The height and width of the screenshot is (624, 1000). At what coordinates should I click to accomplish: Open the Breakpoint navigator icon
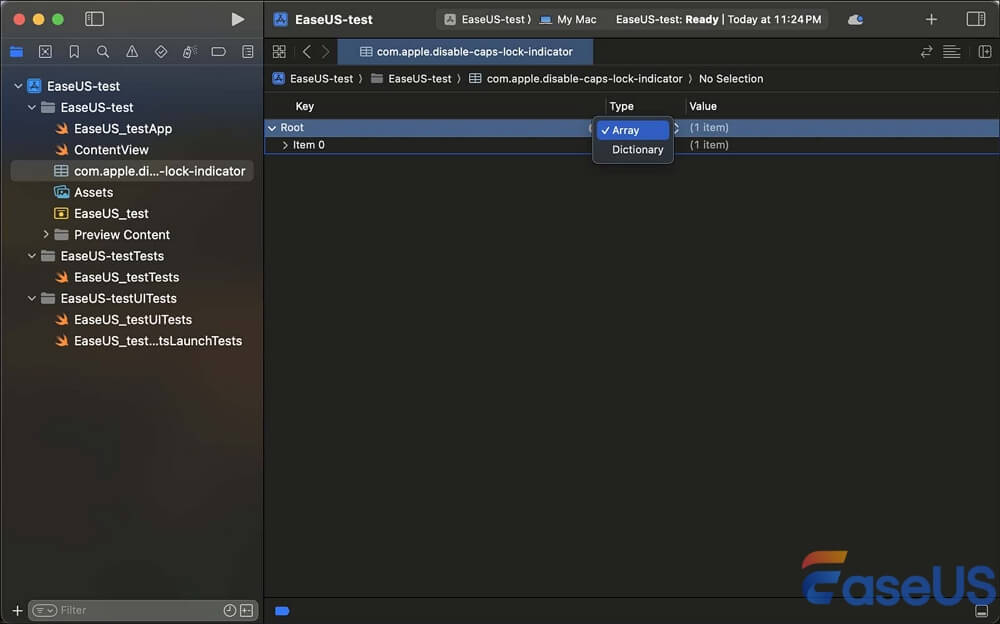219,52
